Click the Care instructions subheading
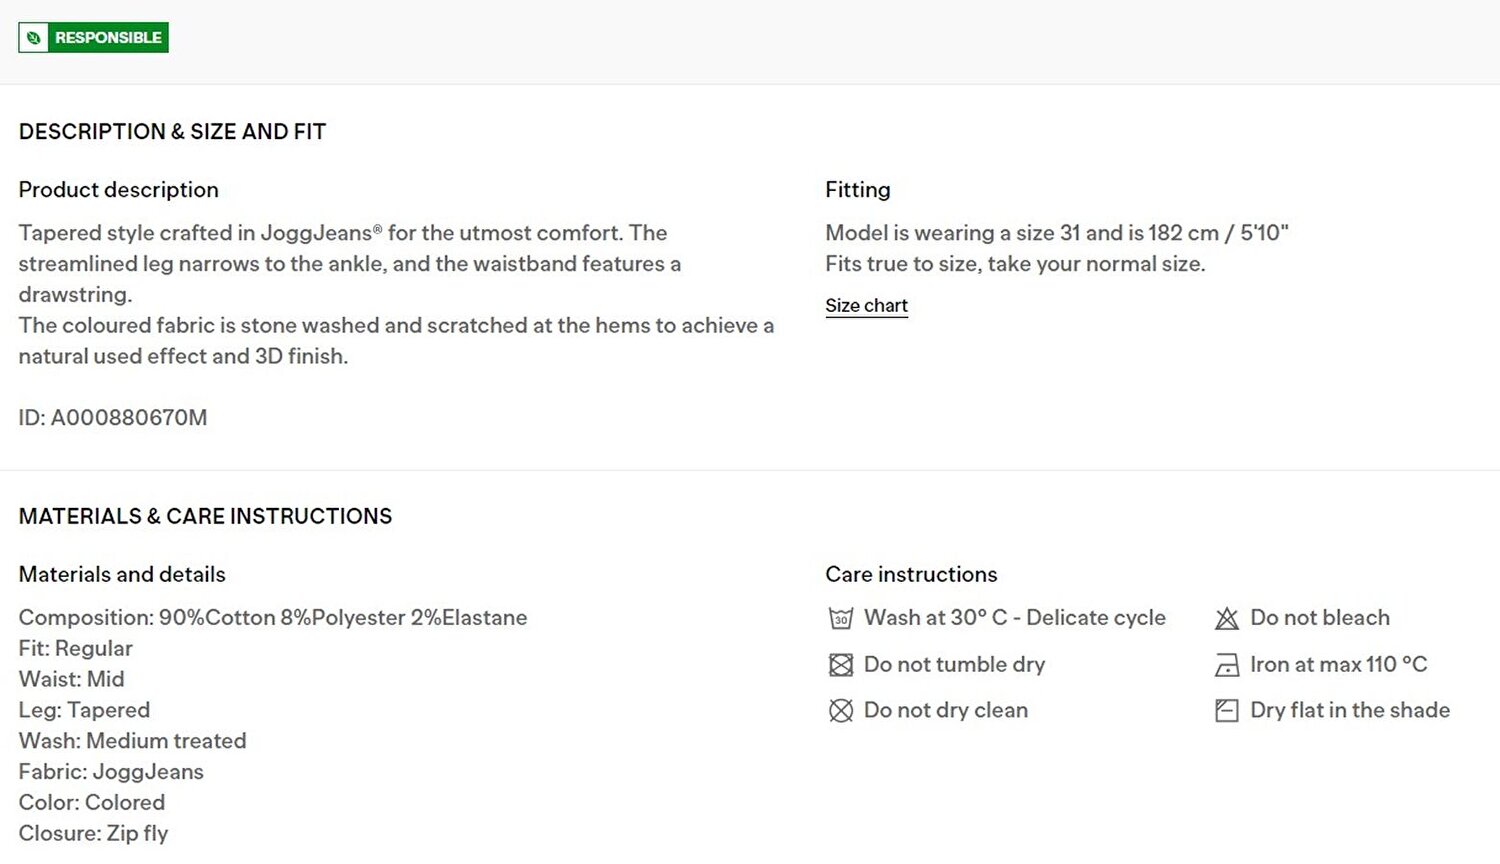This screenshot has width=1500, height=864. tap(911, 575)
